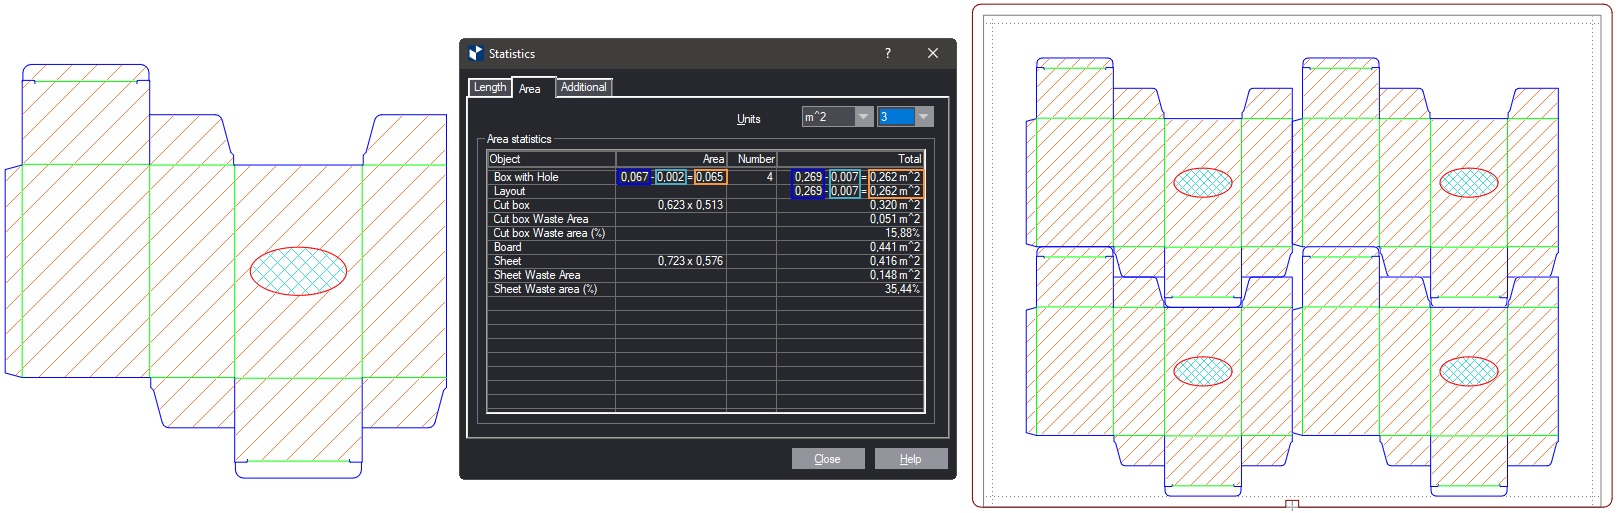Close the Statistics dialog with the X

(x=933, y=54)
